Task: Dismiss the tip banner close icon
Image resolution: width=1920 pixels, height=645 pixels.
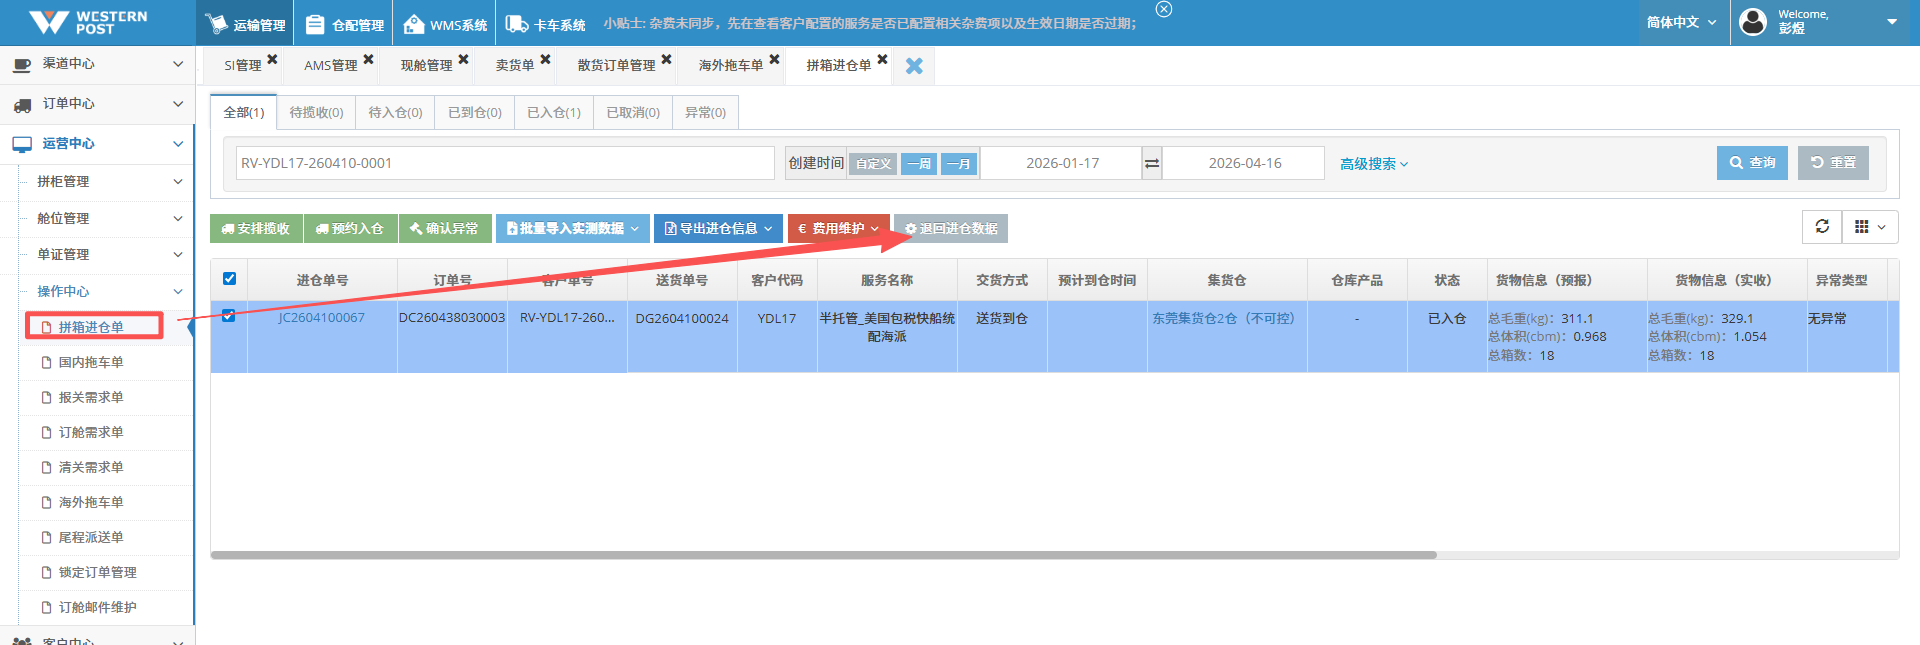Action: pos(1164,9)
